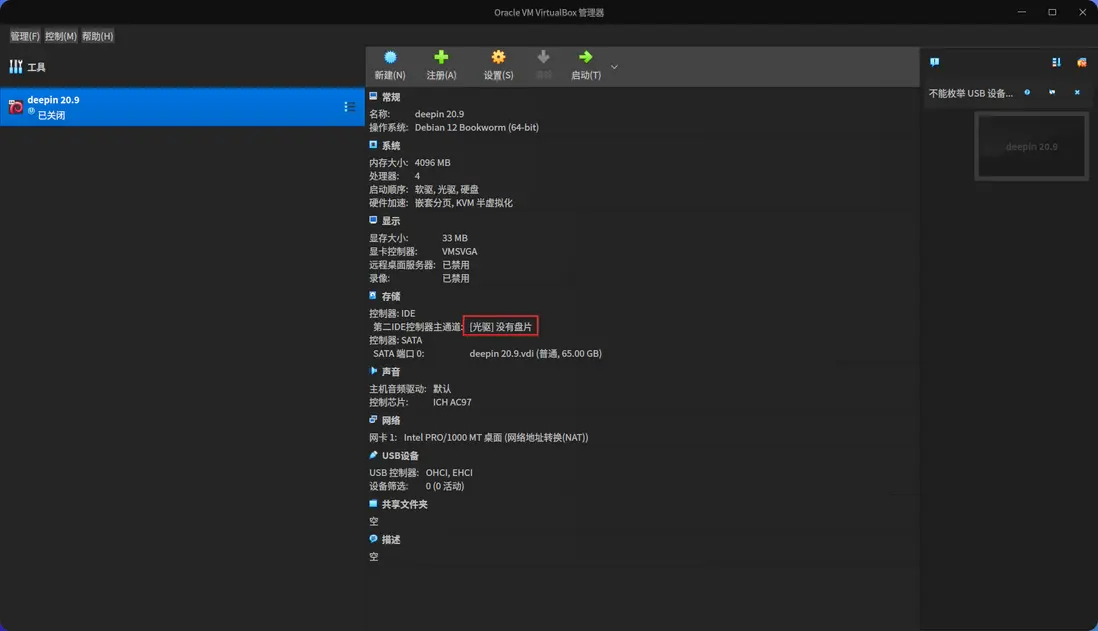
Task: Click the 共享文件夹 section icon
Action: [373, 504]
